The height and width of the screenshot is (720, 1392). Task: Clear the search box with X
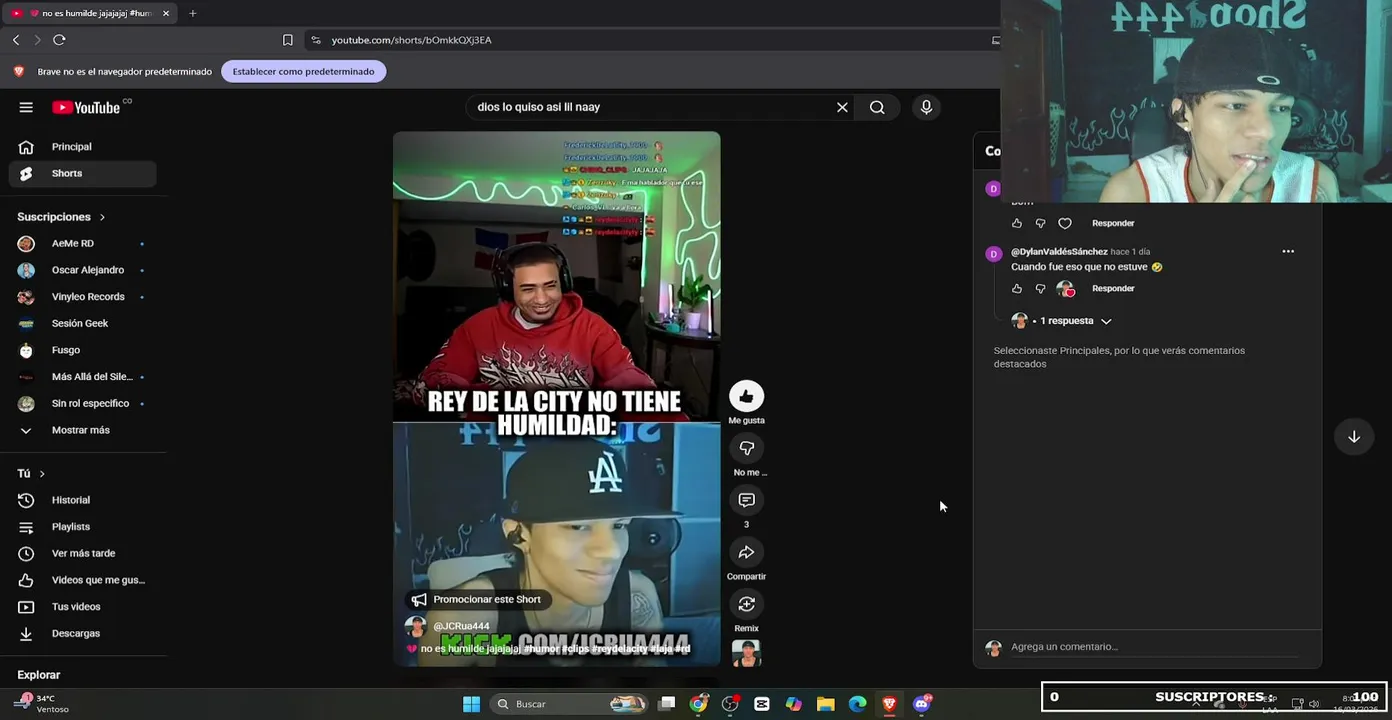[842, 107]
